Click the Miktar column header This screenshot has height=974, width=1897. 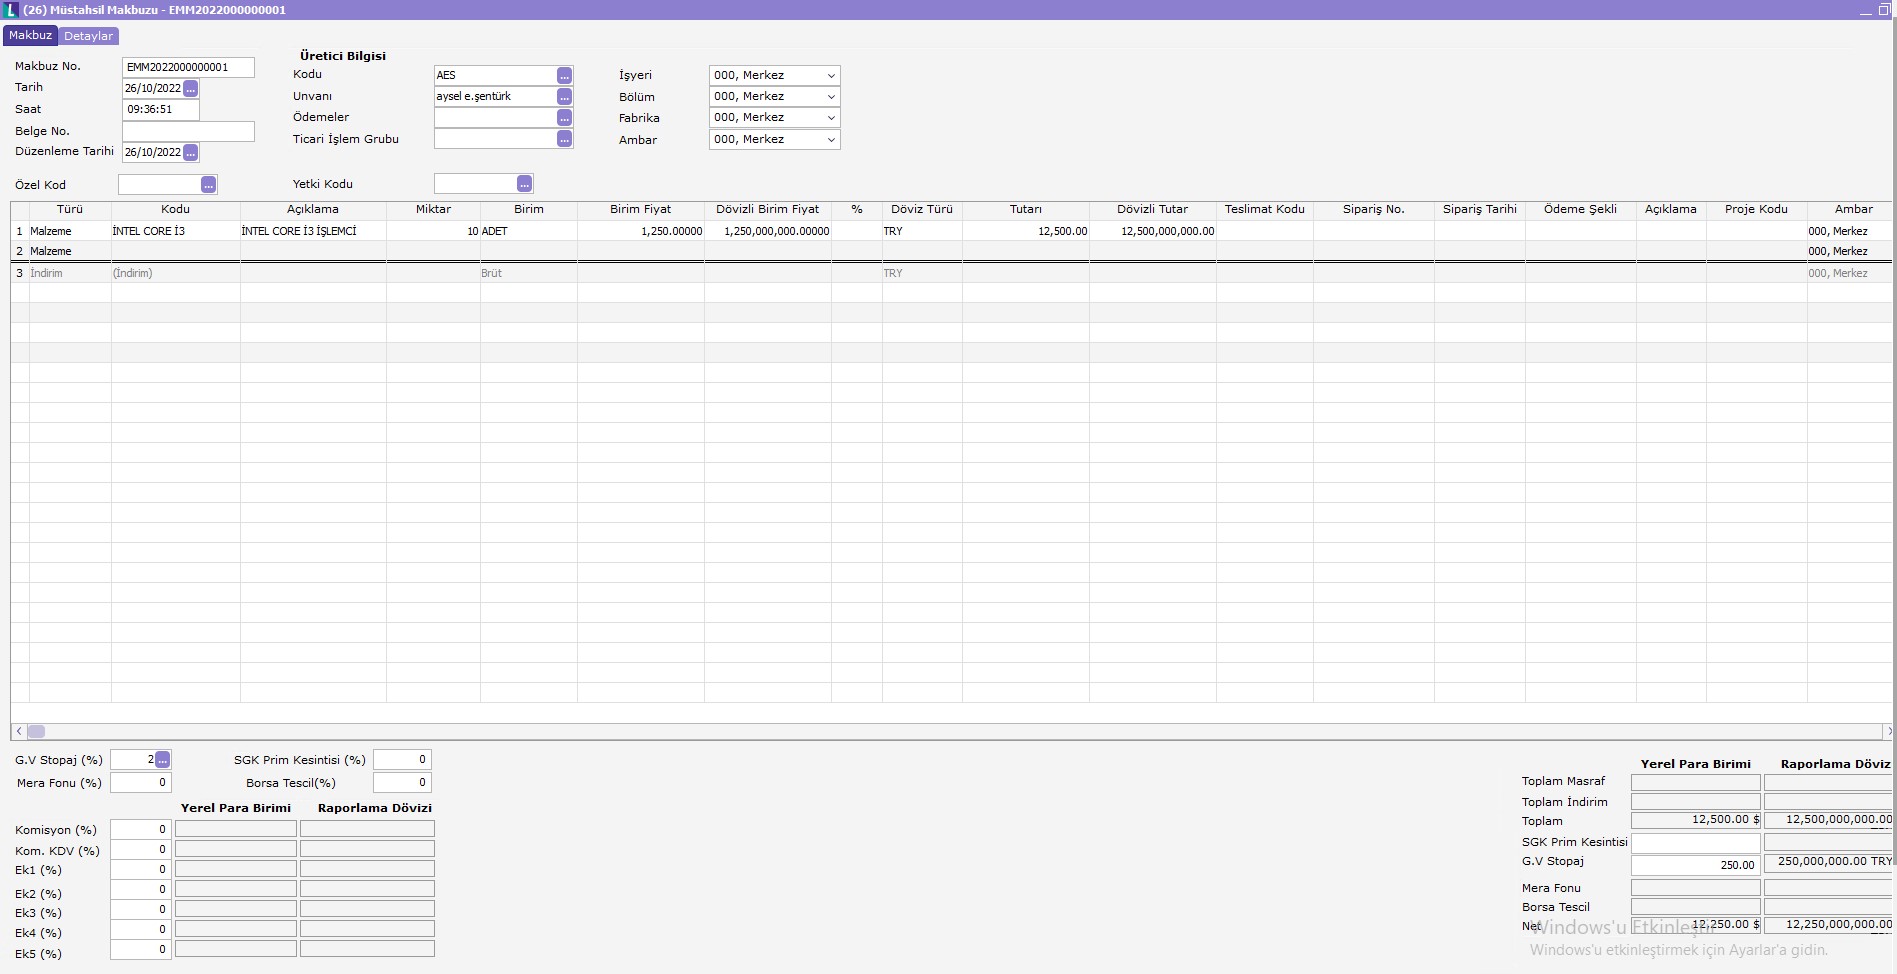click(433, 210)
